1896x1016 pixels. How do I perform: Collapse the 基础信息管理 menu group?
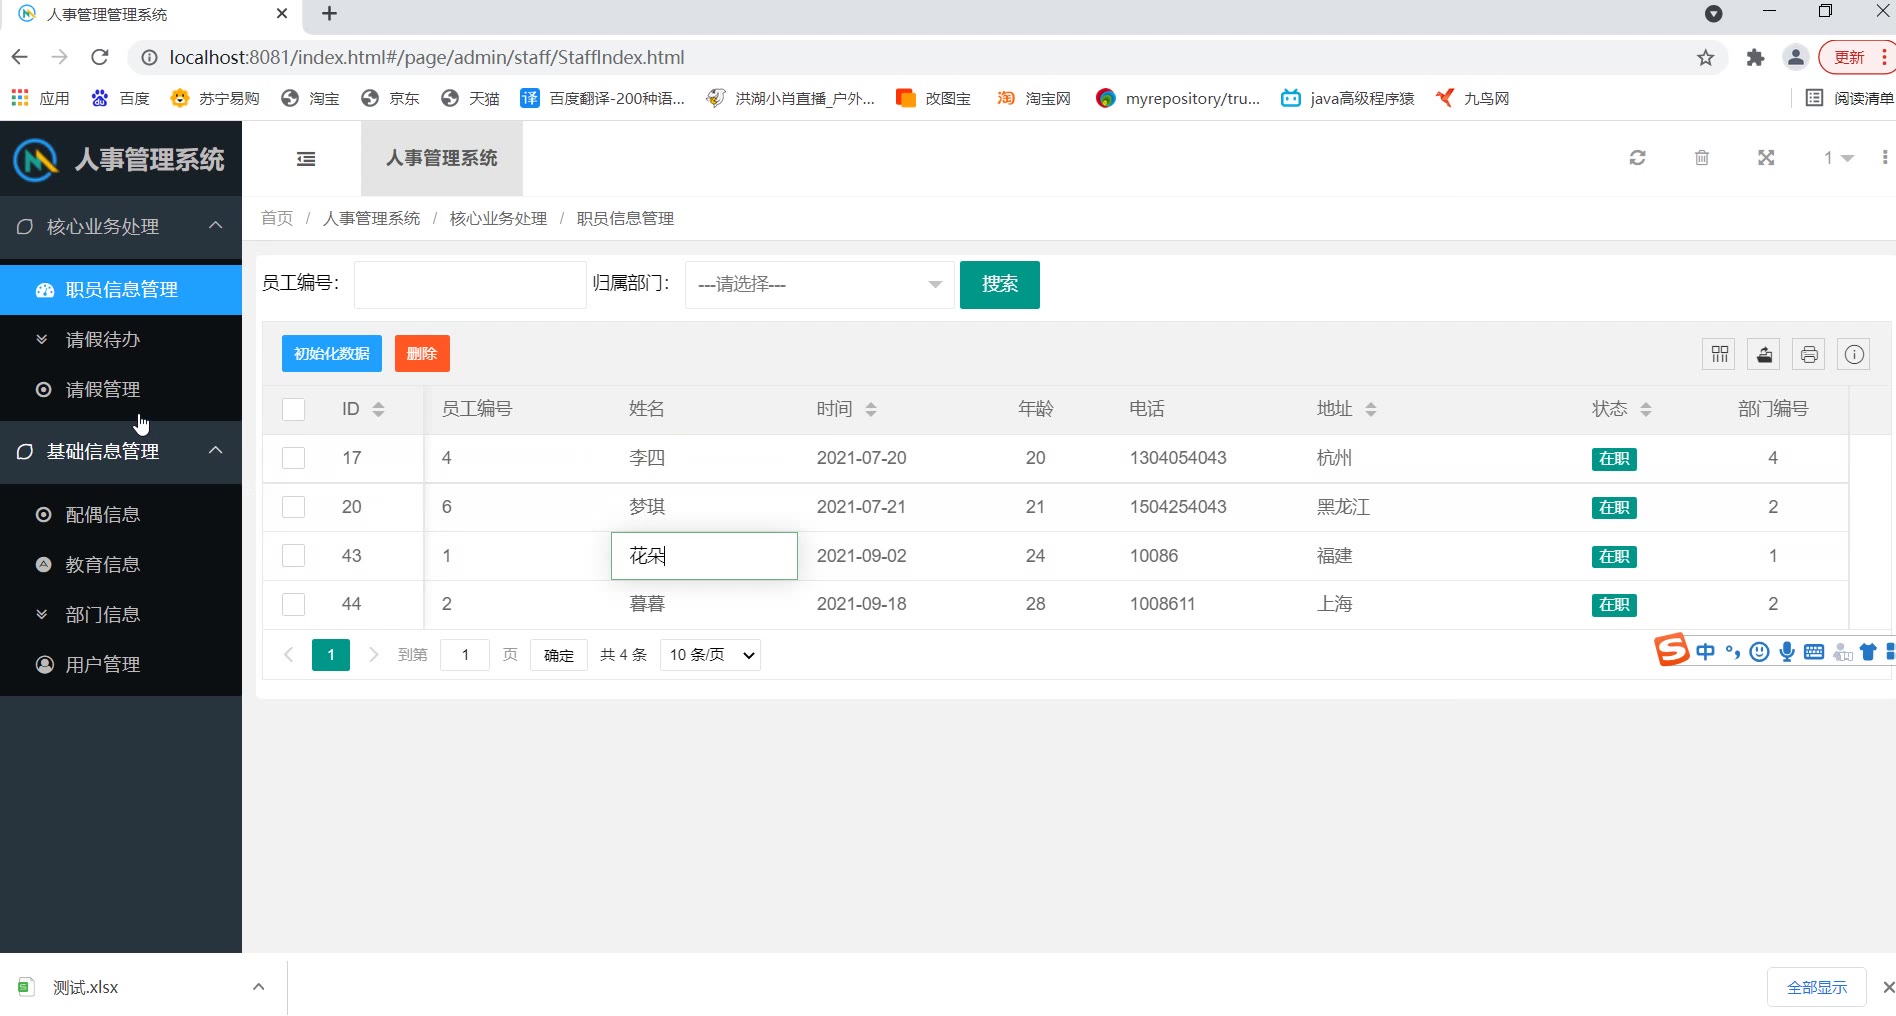pos(121,452)
